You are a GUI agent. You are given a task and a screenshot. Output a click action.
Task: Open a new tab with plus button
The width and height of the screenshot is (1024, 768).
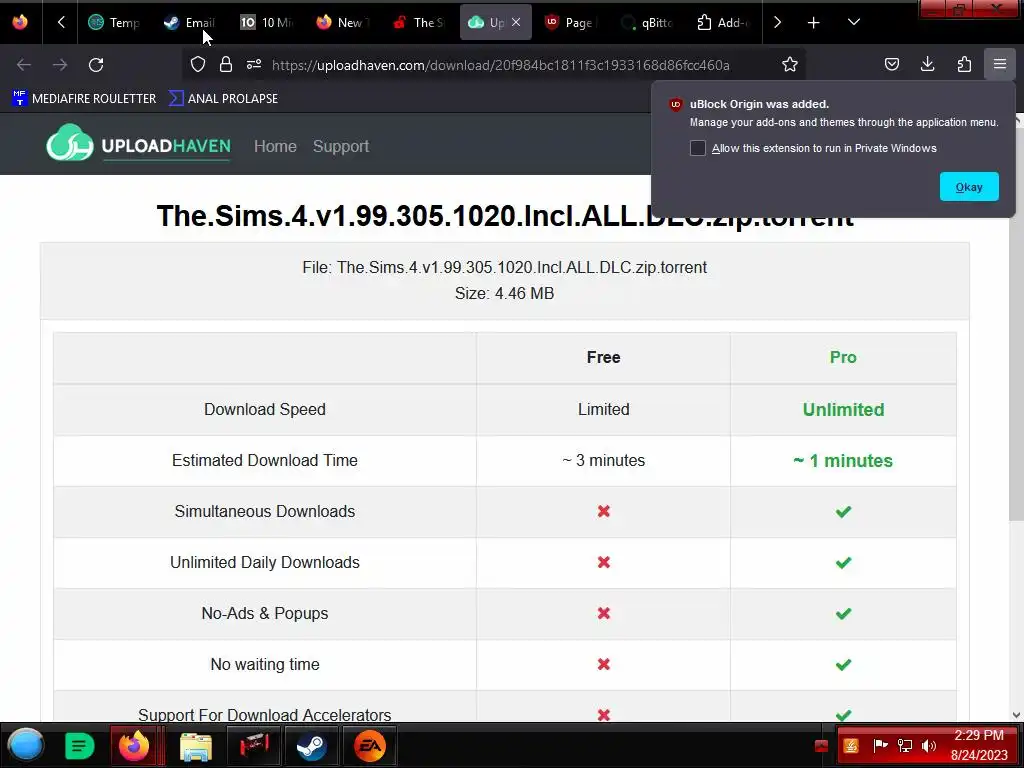click(813, 23)
